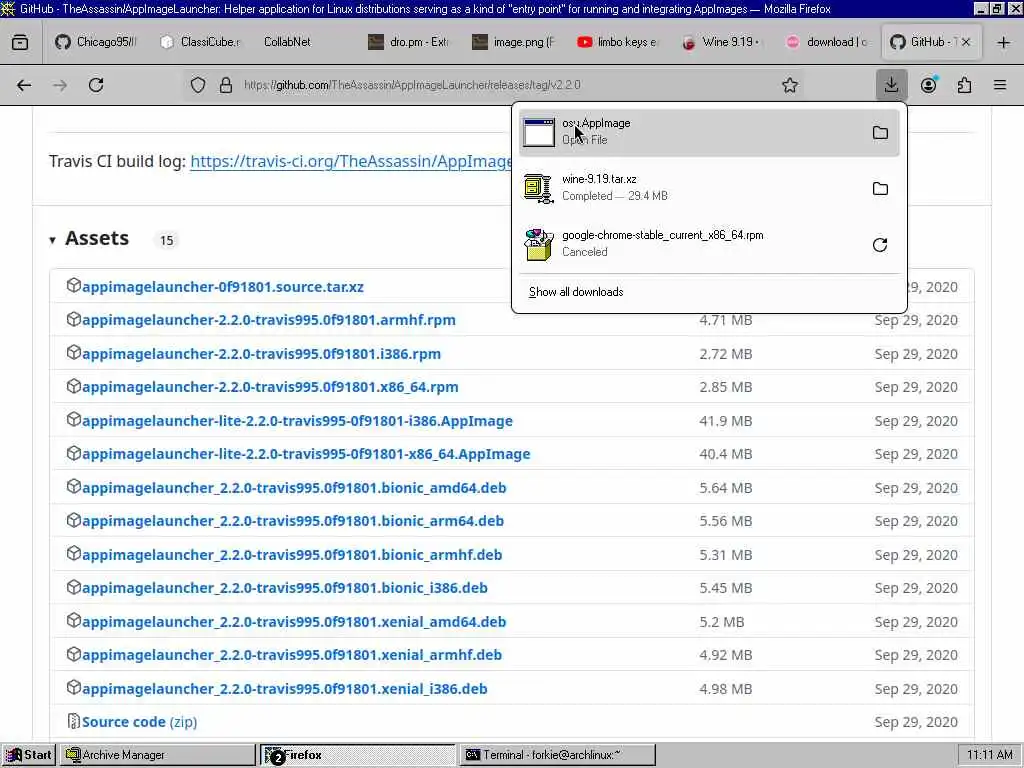Show wine-9.19.tar.xz in its folder

880,189
